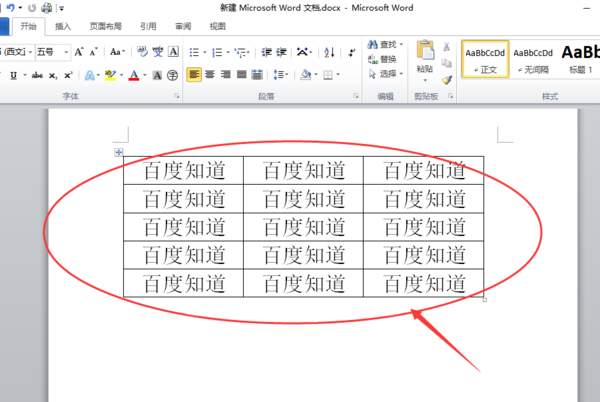Expand the Highlight color dropdown arrow
This screenshot has height=402, width=600.
(121, 75)
